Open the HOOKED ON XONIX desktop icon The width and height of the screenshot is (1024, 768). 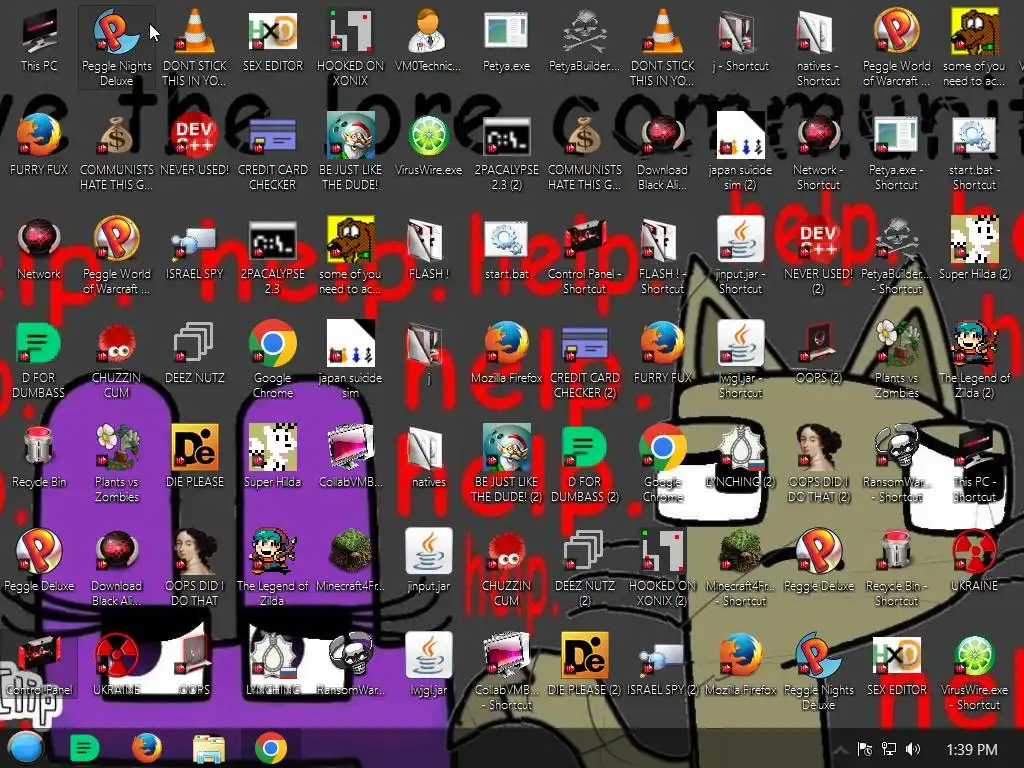coord(351,48)
